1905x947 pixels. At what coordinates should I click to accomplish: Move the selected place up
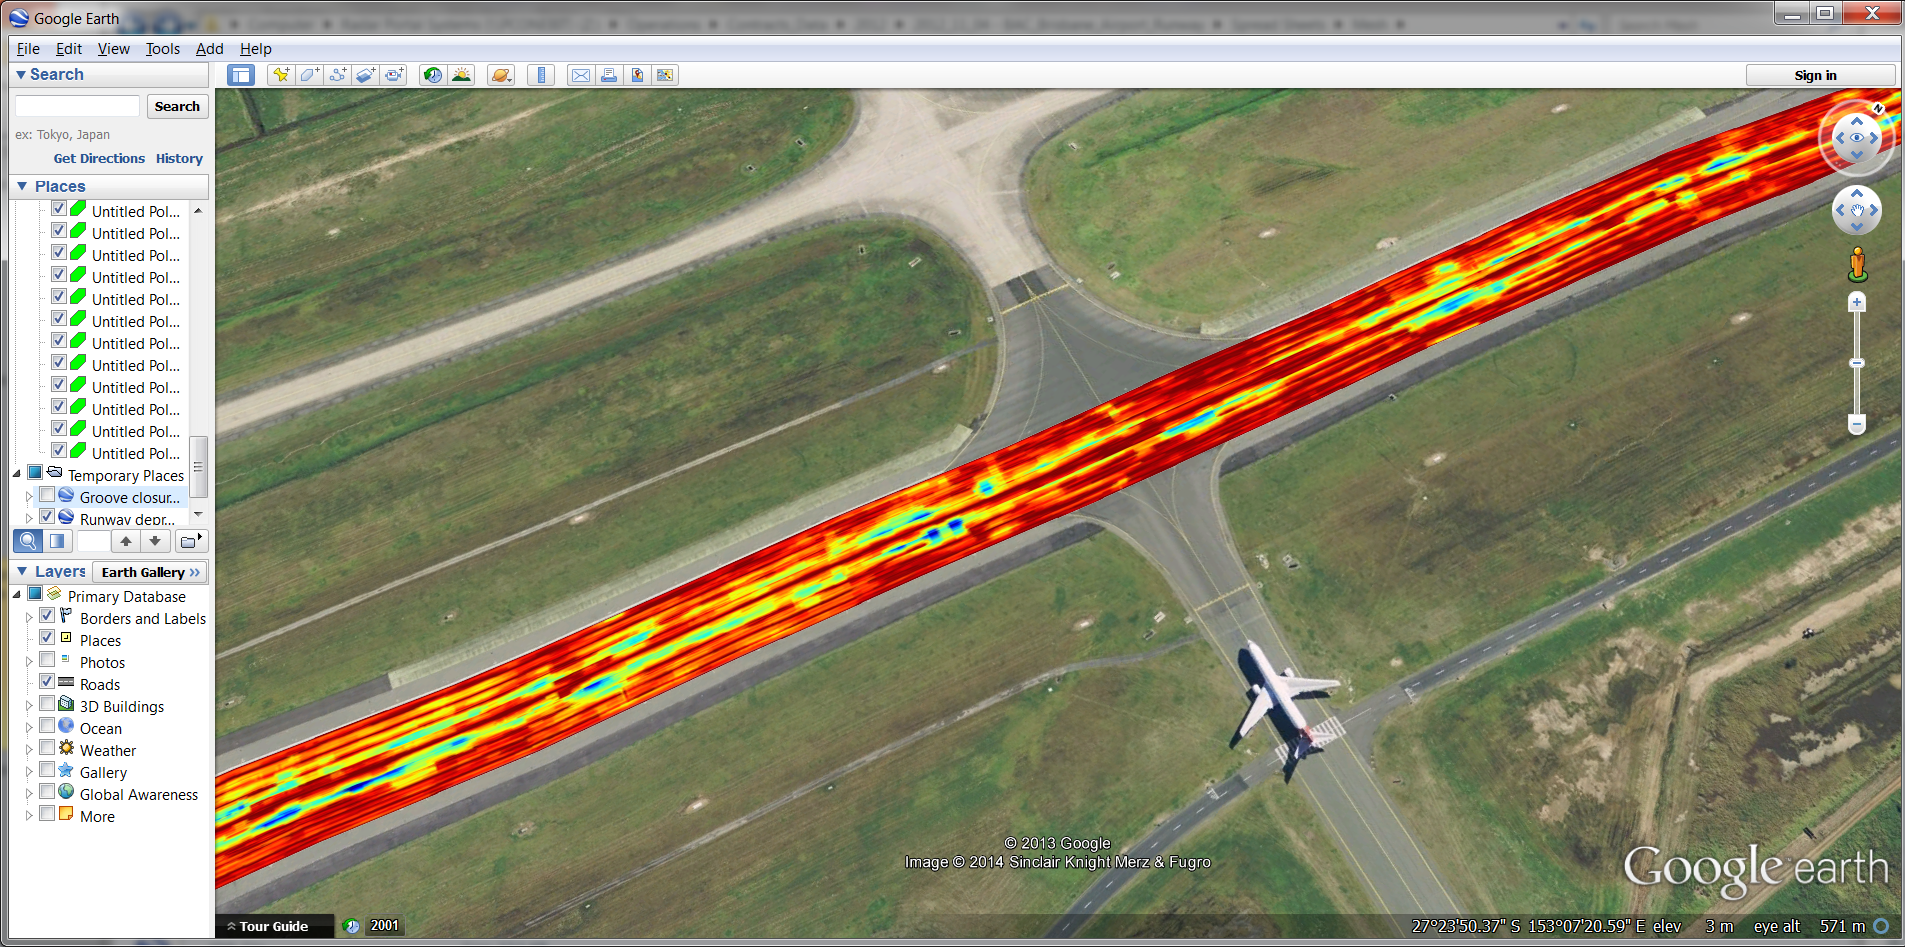pyautogui.click(x=125, y=541)
